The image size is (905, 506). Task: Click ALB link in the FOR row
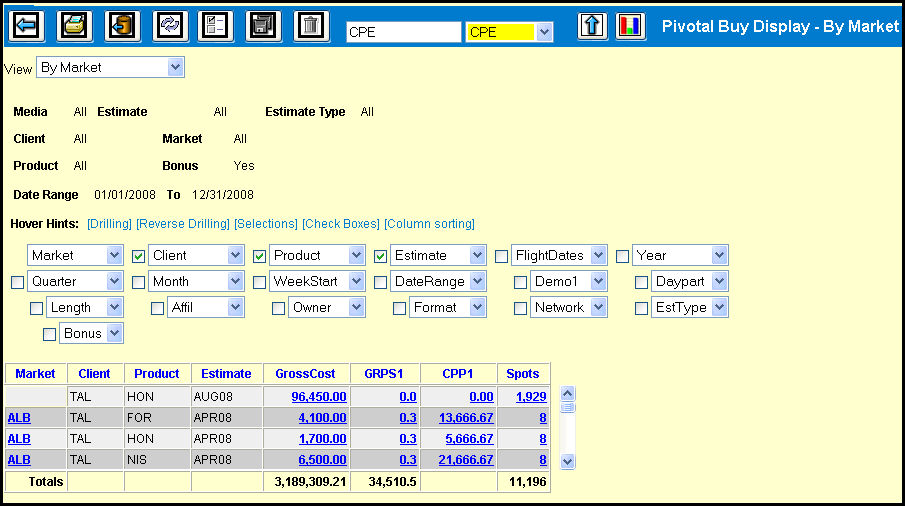pyautogui.click(x=19, y=418)
